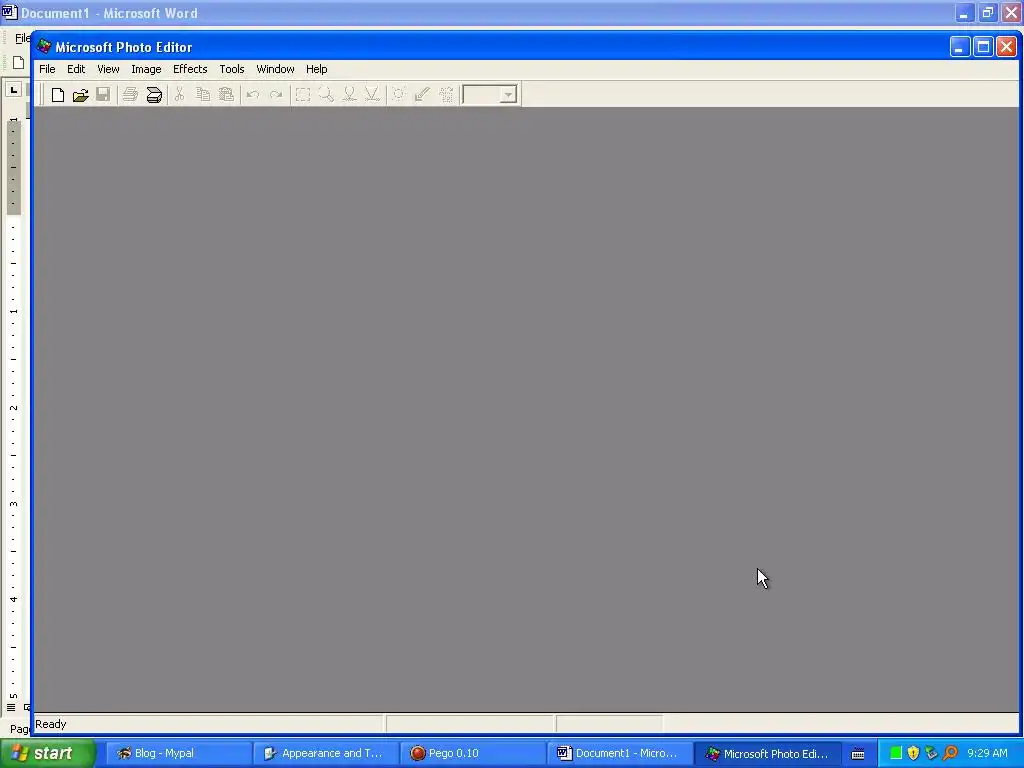Select the Zoom magnifier tool

(326, 95)
